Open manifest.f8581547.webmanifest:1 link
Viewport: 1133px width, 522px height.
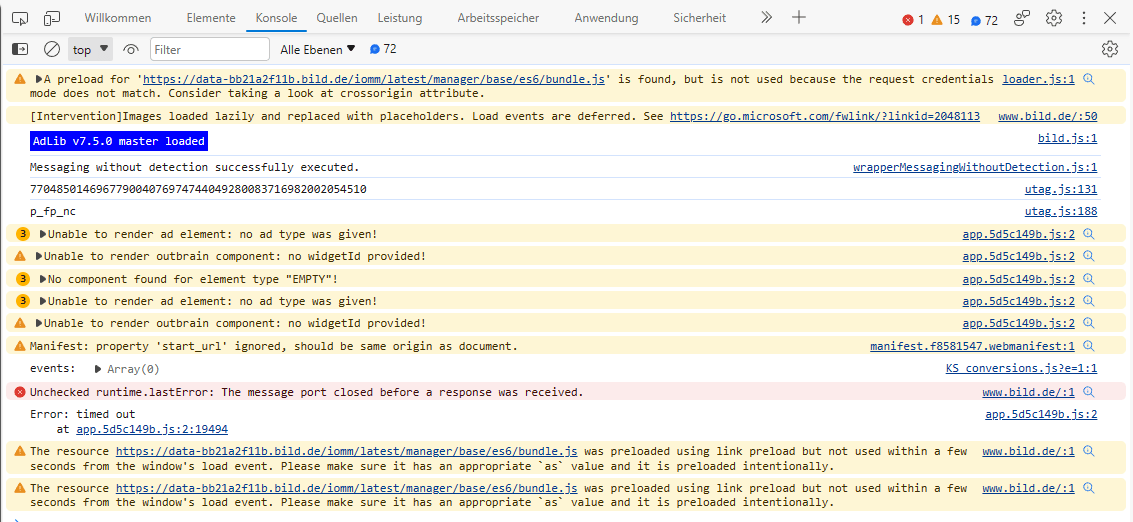pos(972,346)
